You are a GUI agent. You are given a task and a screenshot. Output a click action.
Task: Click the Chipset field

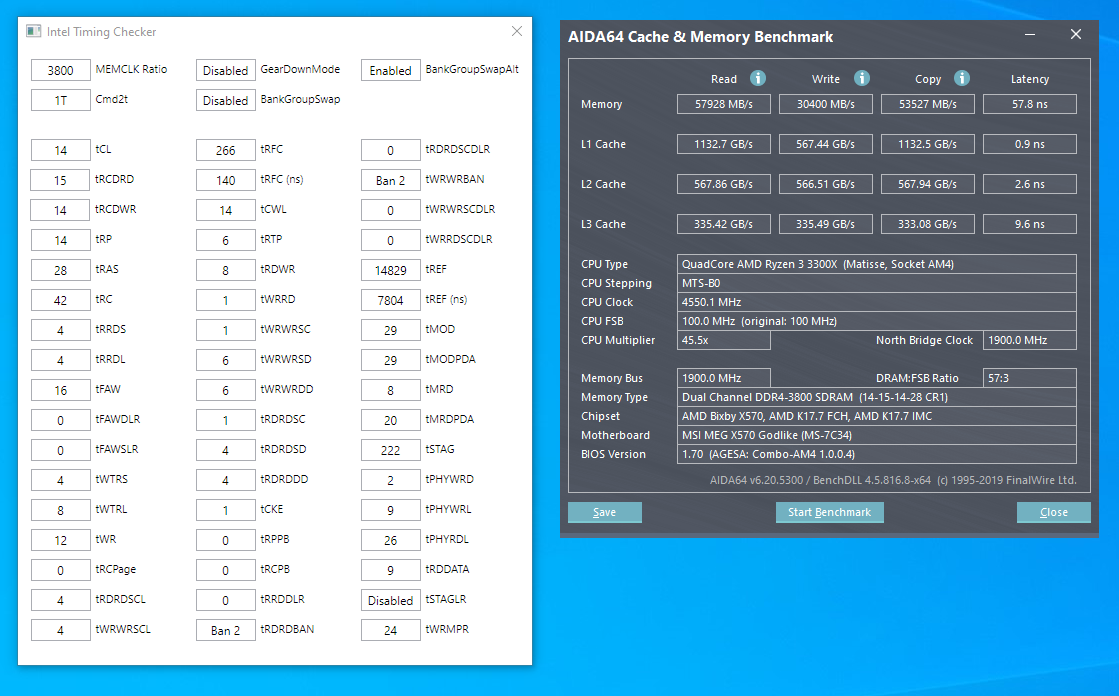[x=876, y=416]
